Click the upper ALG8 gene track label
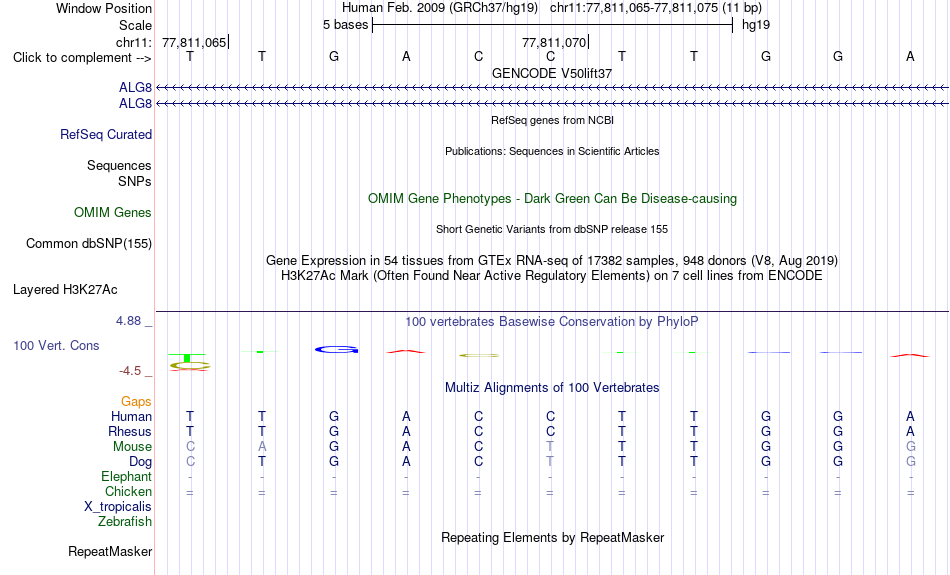 (x=135, y=88)
